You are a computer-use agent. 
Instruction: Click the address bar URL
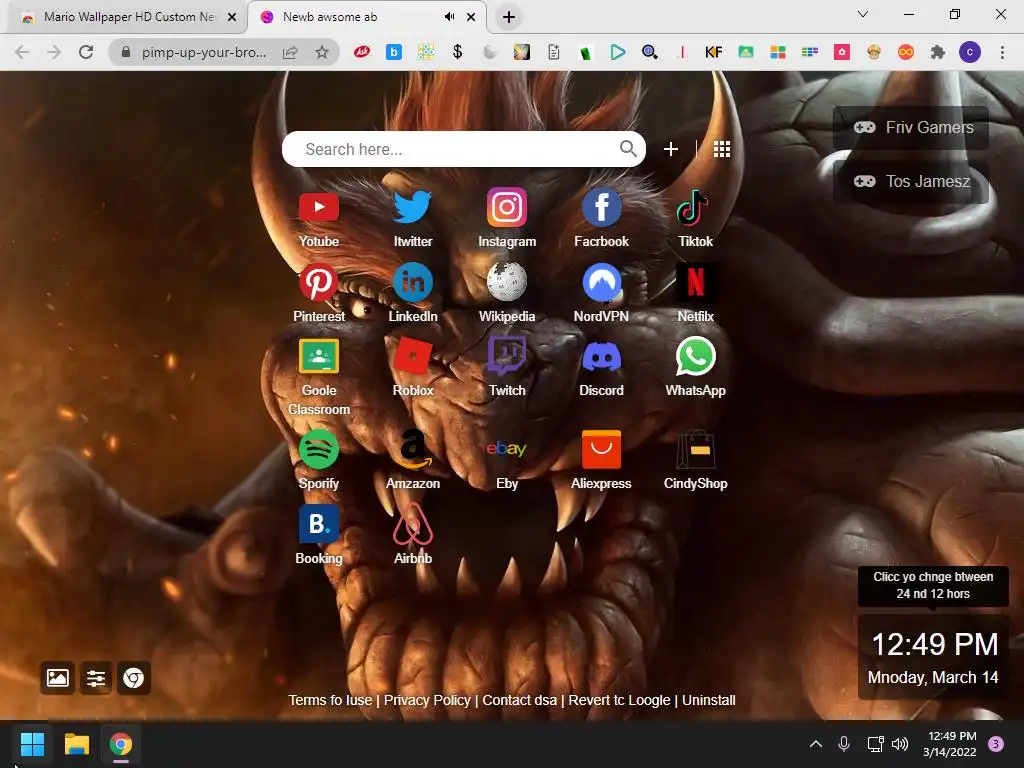pos(204,52)
